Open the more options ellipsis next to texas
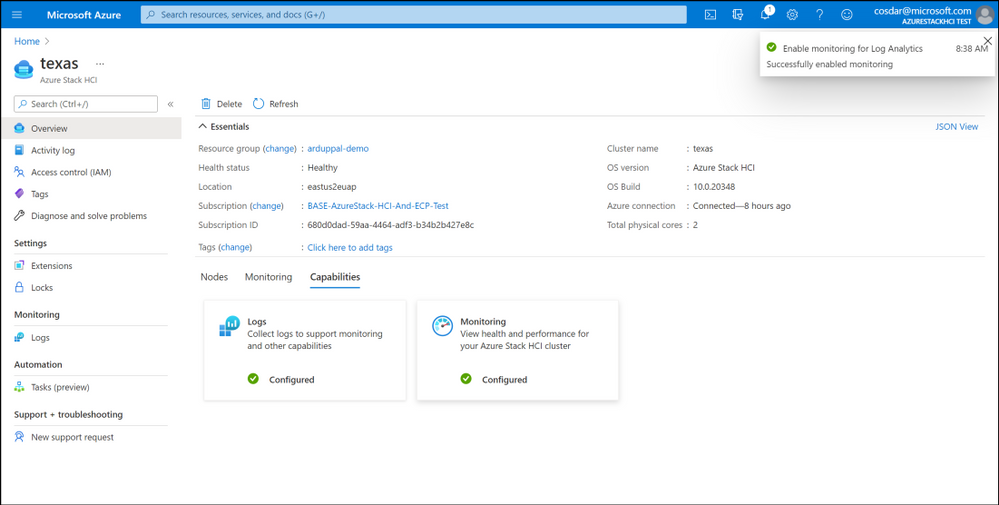The width and height of the screenshot is (999, 505). (100, 64)
